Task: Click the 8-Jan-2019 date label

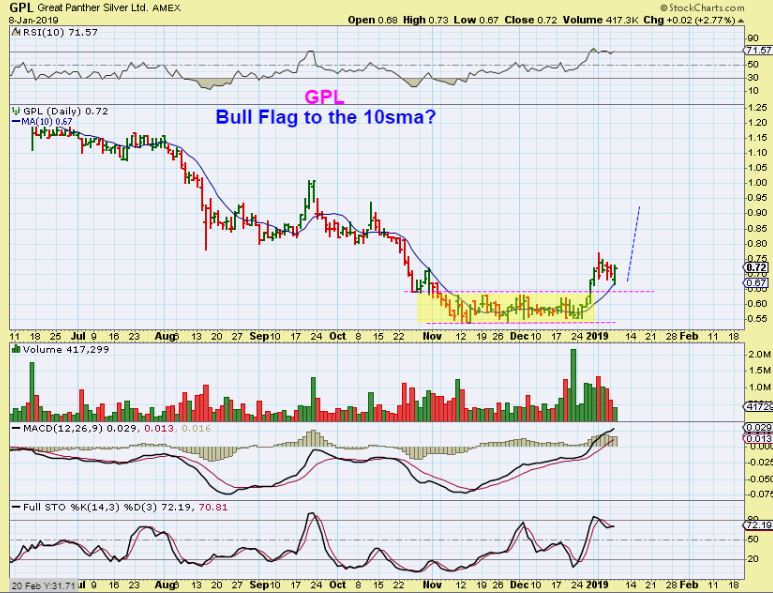Action: coord(34,20)
